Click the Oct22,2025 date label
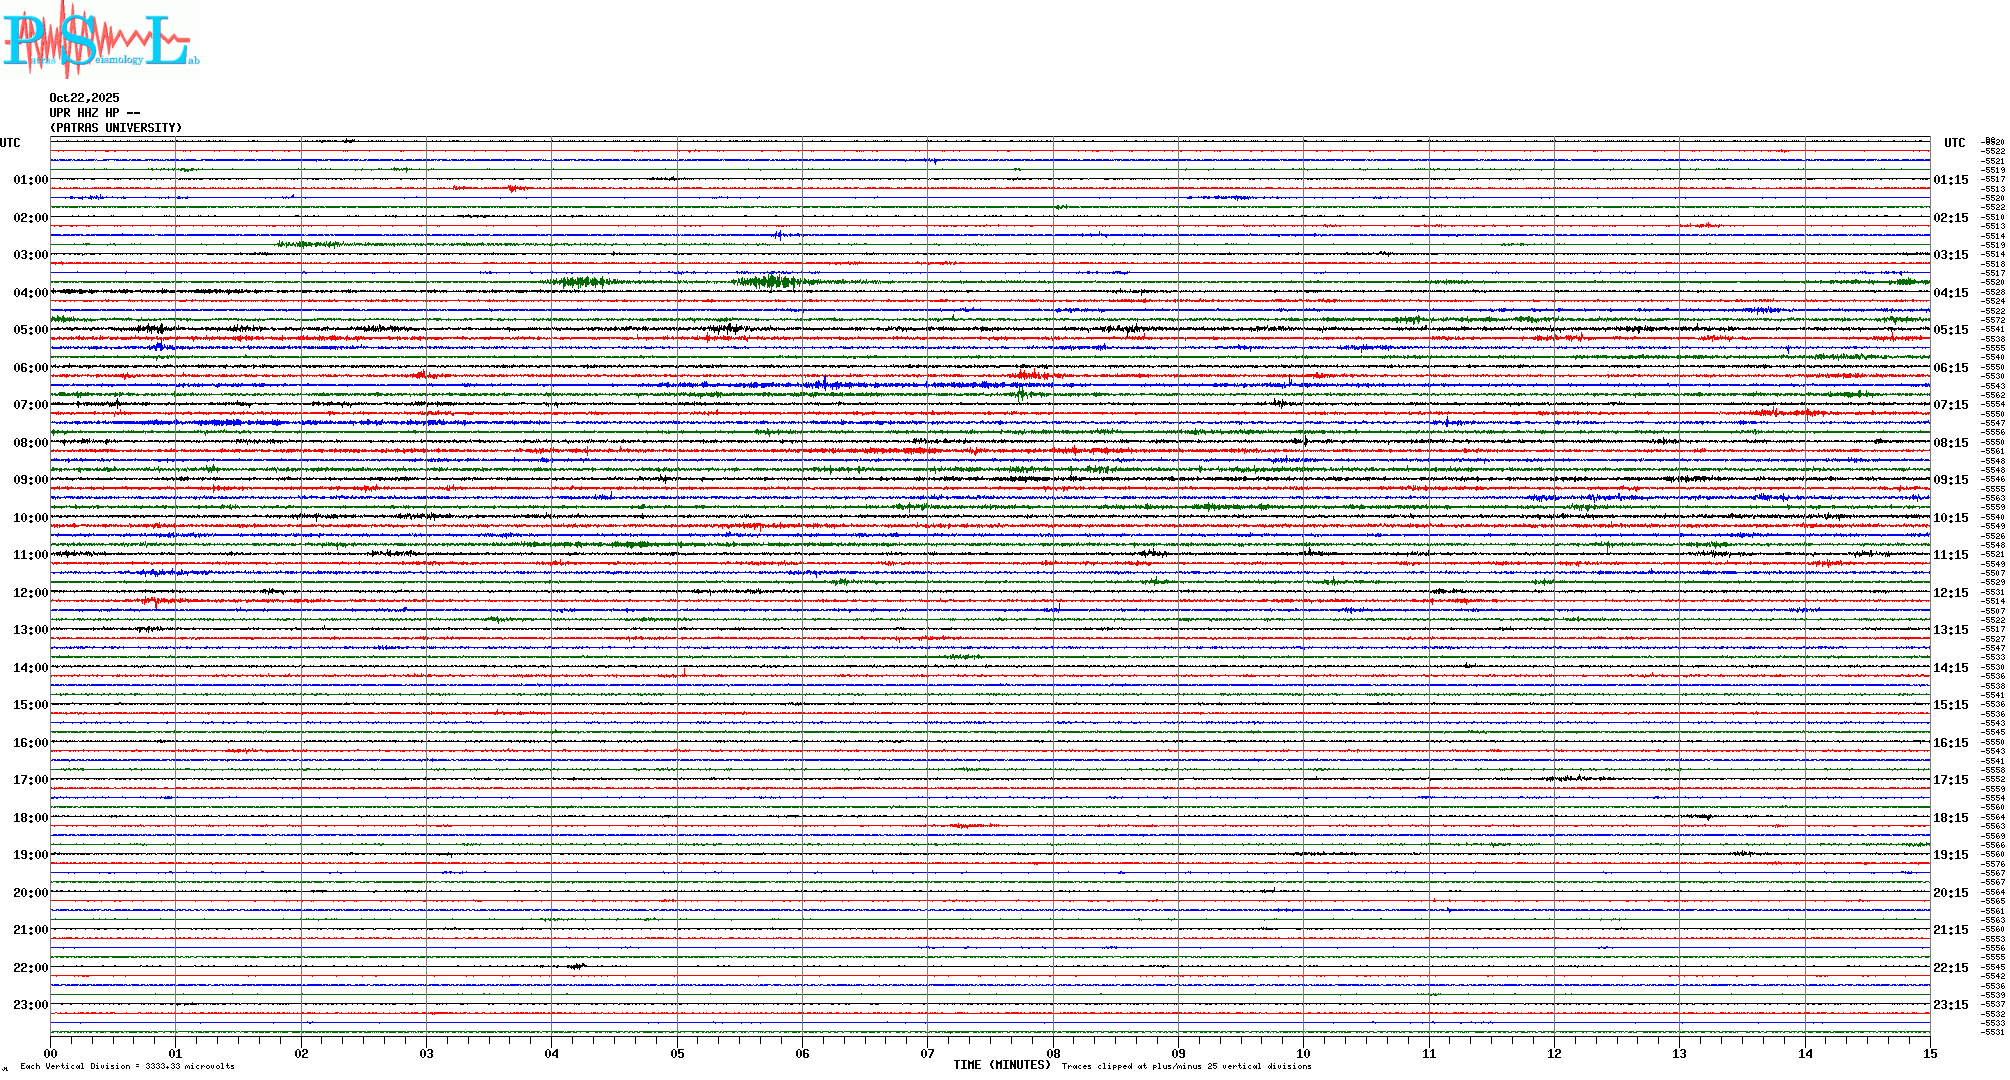The height and width of the screenshot is (1080, 2010). pyautogui.click(x=84, y=98)
